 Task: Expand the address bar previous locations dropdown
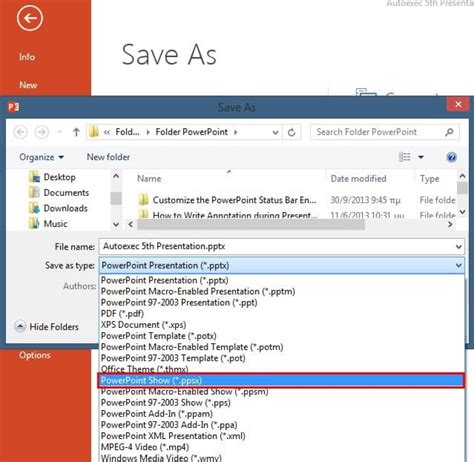point(275,132)
